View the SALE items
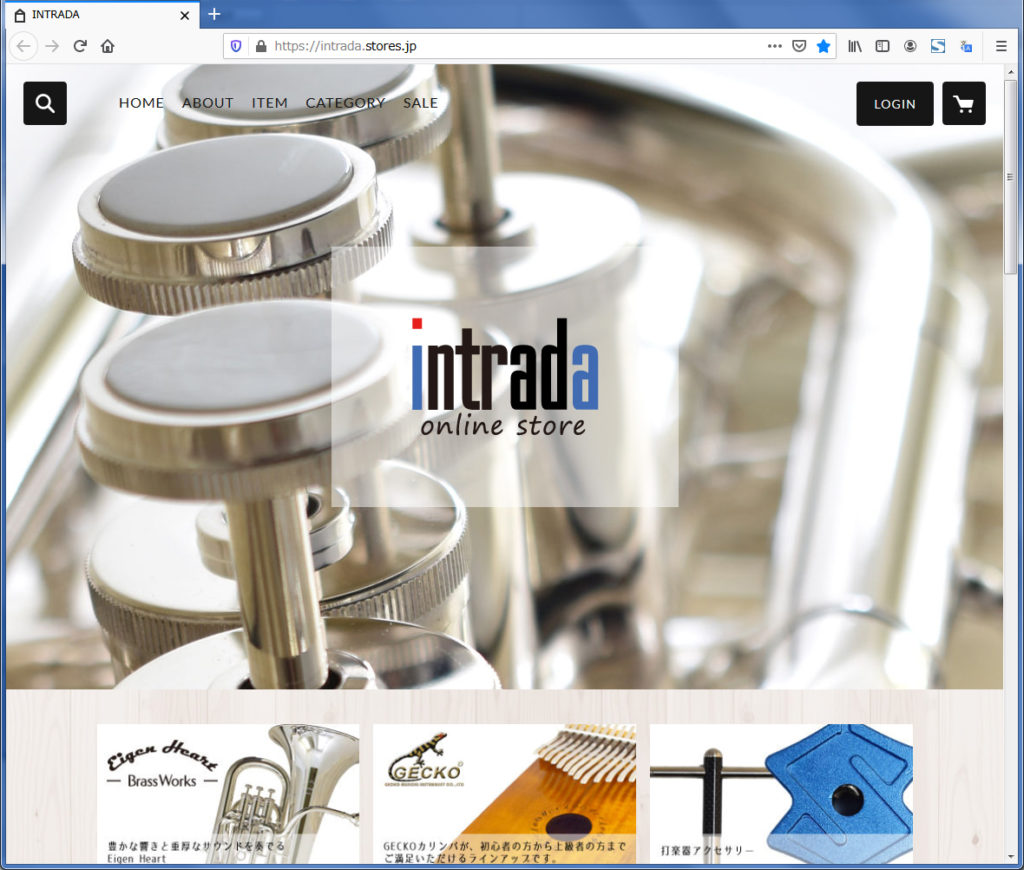Screen dimensions: 1024x870 (421, 103)
